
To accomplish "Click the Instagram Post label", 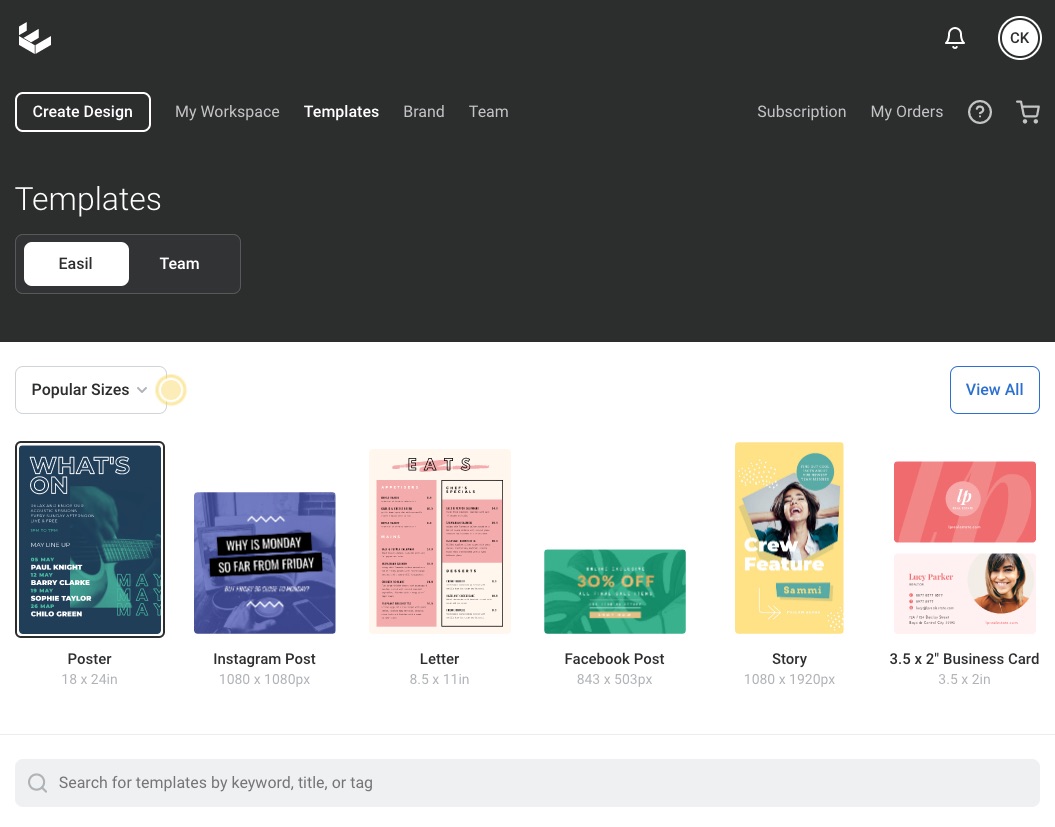I will pyautogui.click(x=264, y=659).
